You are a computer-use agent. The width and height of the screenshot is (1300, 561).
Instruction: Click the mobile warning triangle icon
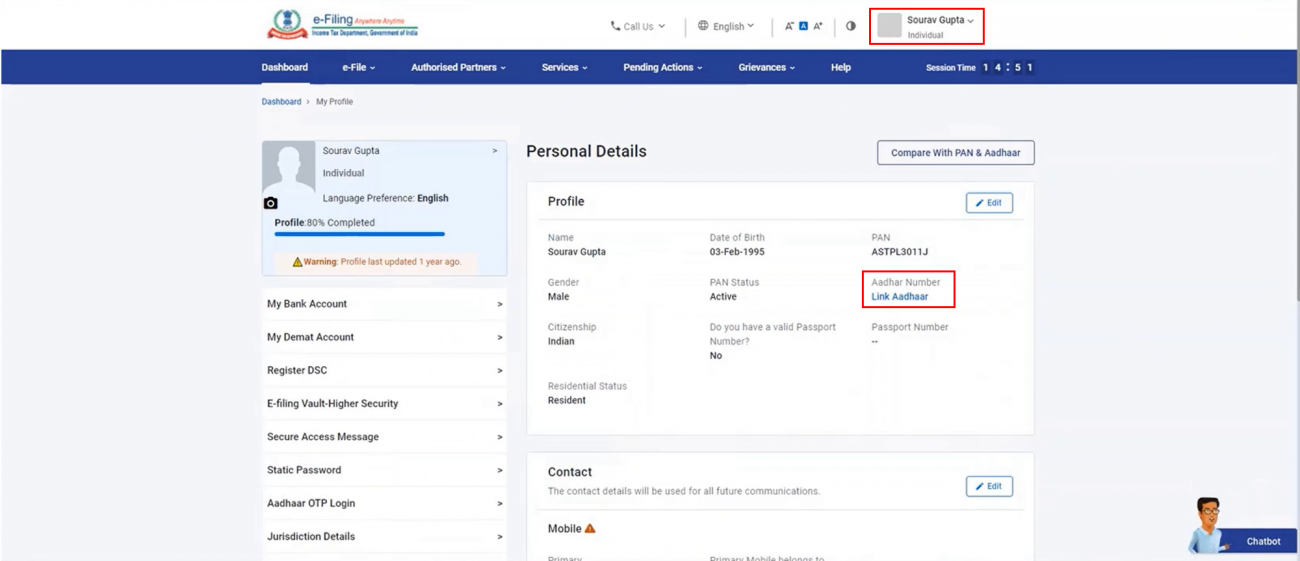coord(590,528)
